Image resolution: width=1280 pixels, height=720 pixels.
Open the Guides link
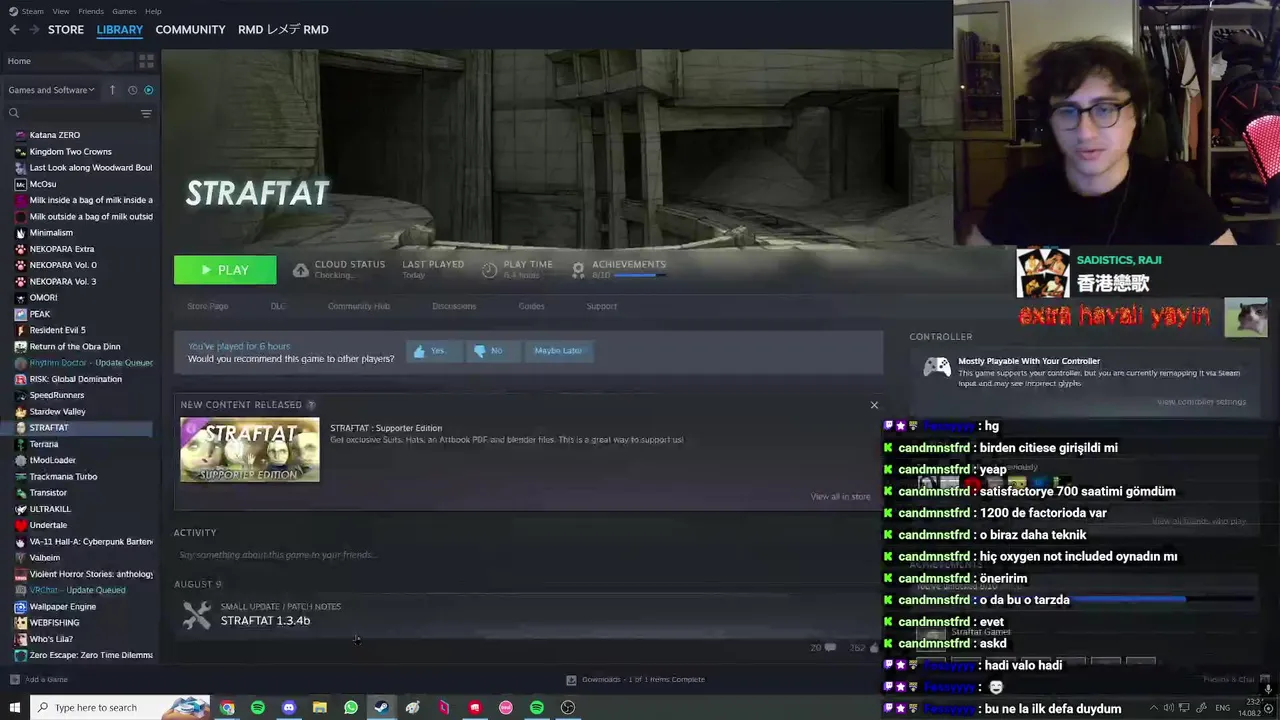click(x=531, y=306)
